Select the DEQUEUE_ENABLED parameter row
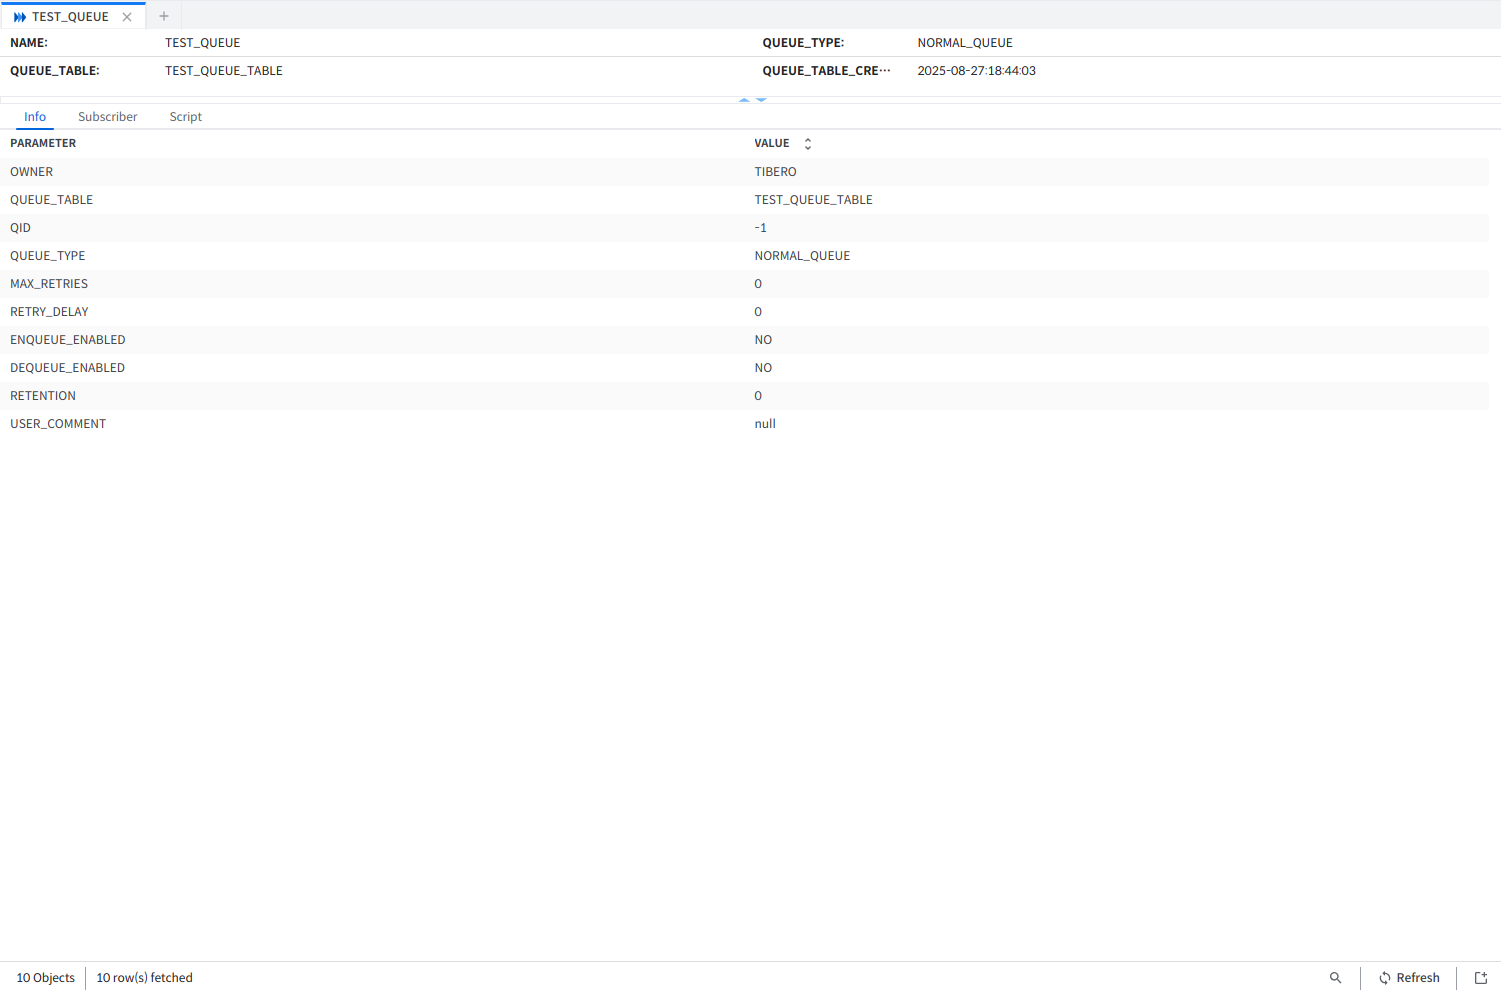 [68, 368]
